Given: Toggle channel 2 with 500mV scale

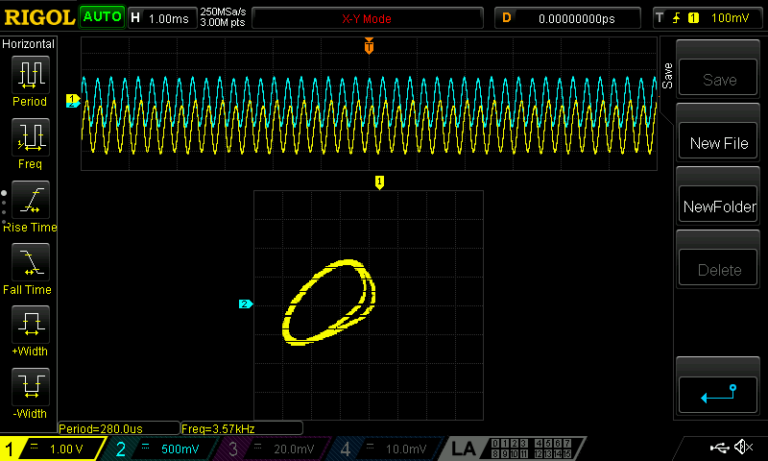Looking at the screenshot, I should 162,449.
